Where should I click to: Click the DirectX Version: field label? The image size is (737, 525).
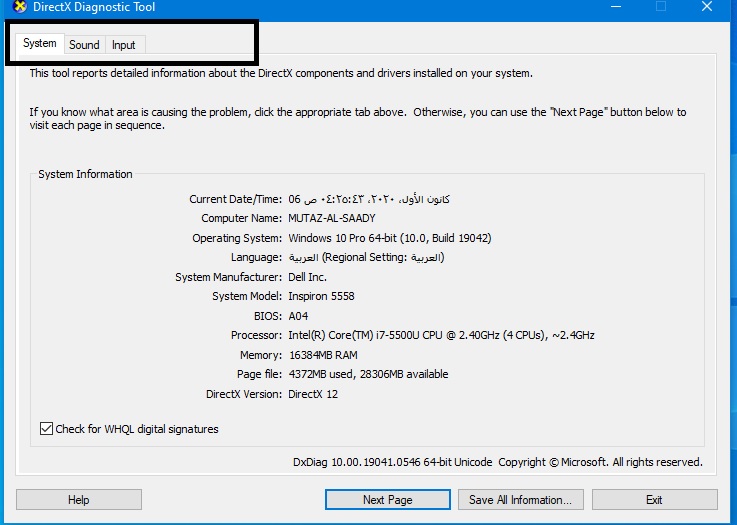[x=244, y=394]
